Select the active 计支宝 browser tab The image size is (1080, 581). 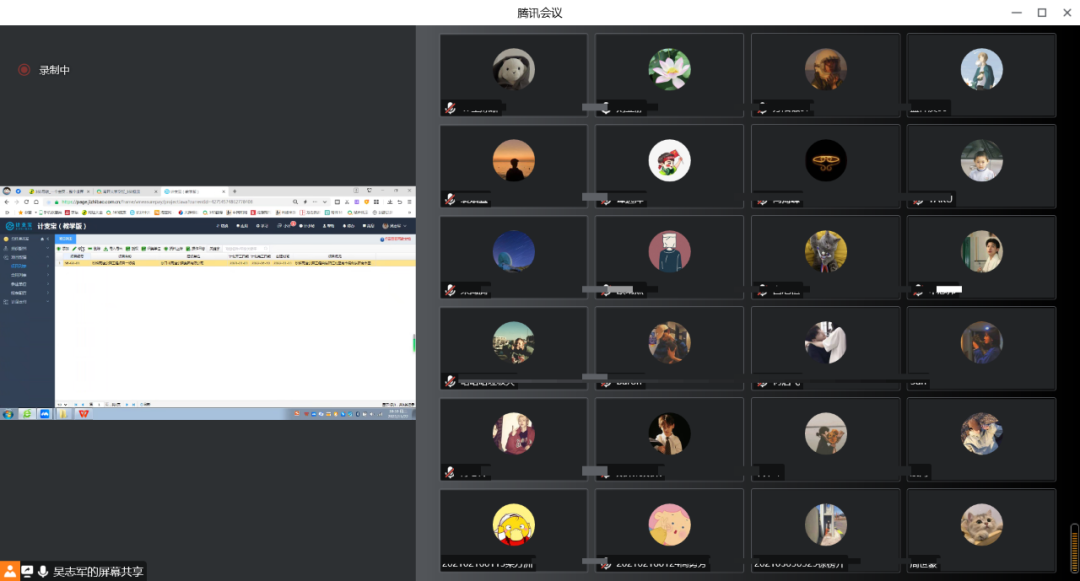point(195,191)
